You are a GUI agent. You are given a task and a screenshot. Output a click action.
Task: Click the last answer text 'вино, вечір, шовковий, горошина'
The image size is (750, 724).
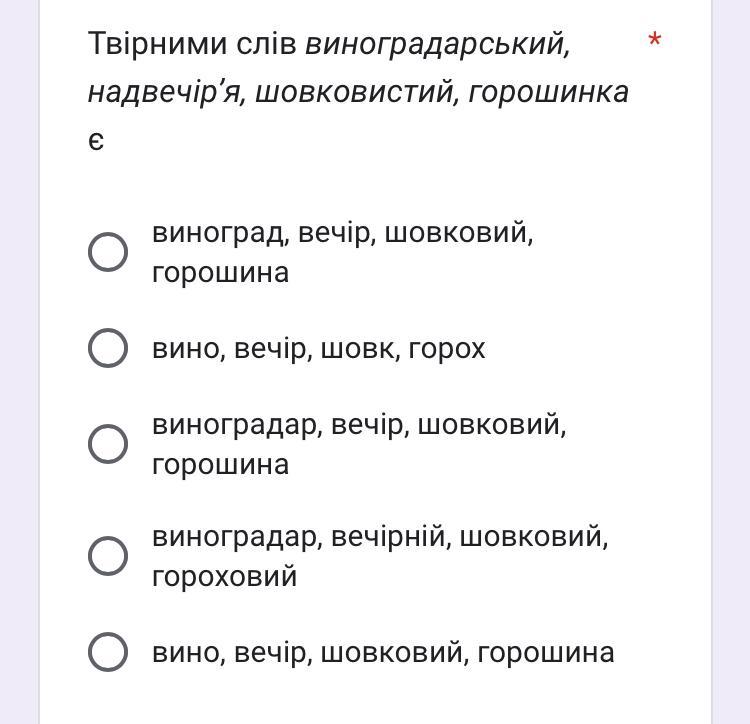click(383, 652)
